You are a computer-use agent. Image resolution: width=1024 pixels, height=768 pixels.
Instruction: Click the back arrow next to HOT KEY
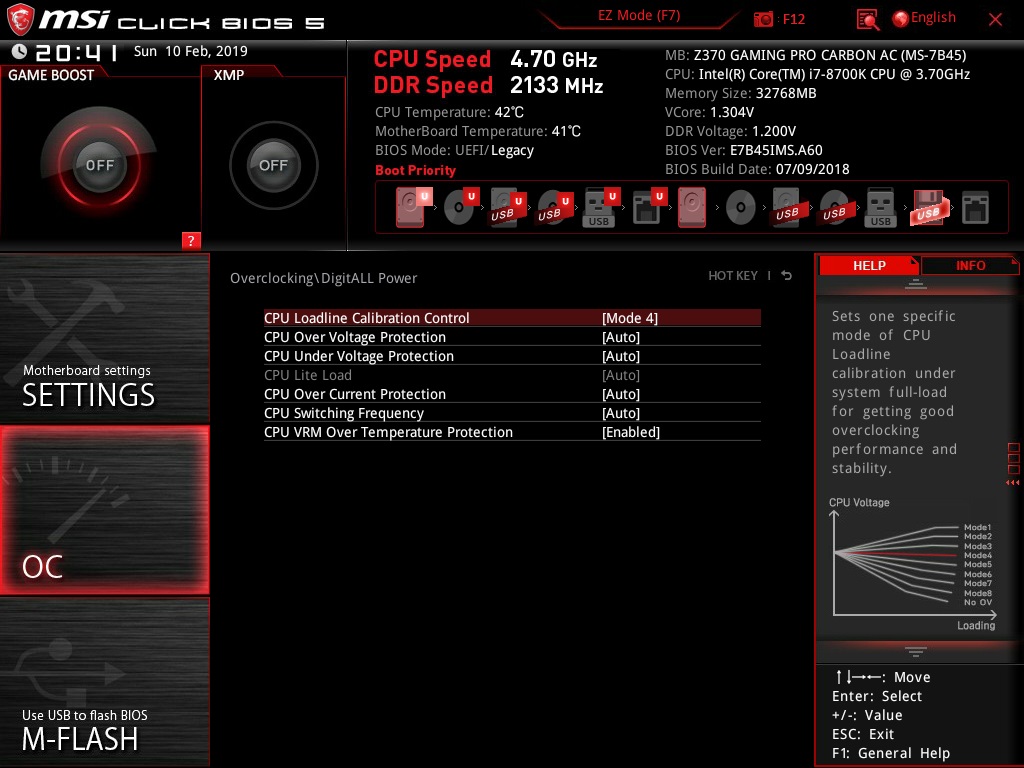pyautogui.click(x=786, y=276)
